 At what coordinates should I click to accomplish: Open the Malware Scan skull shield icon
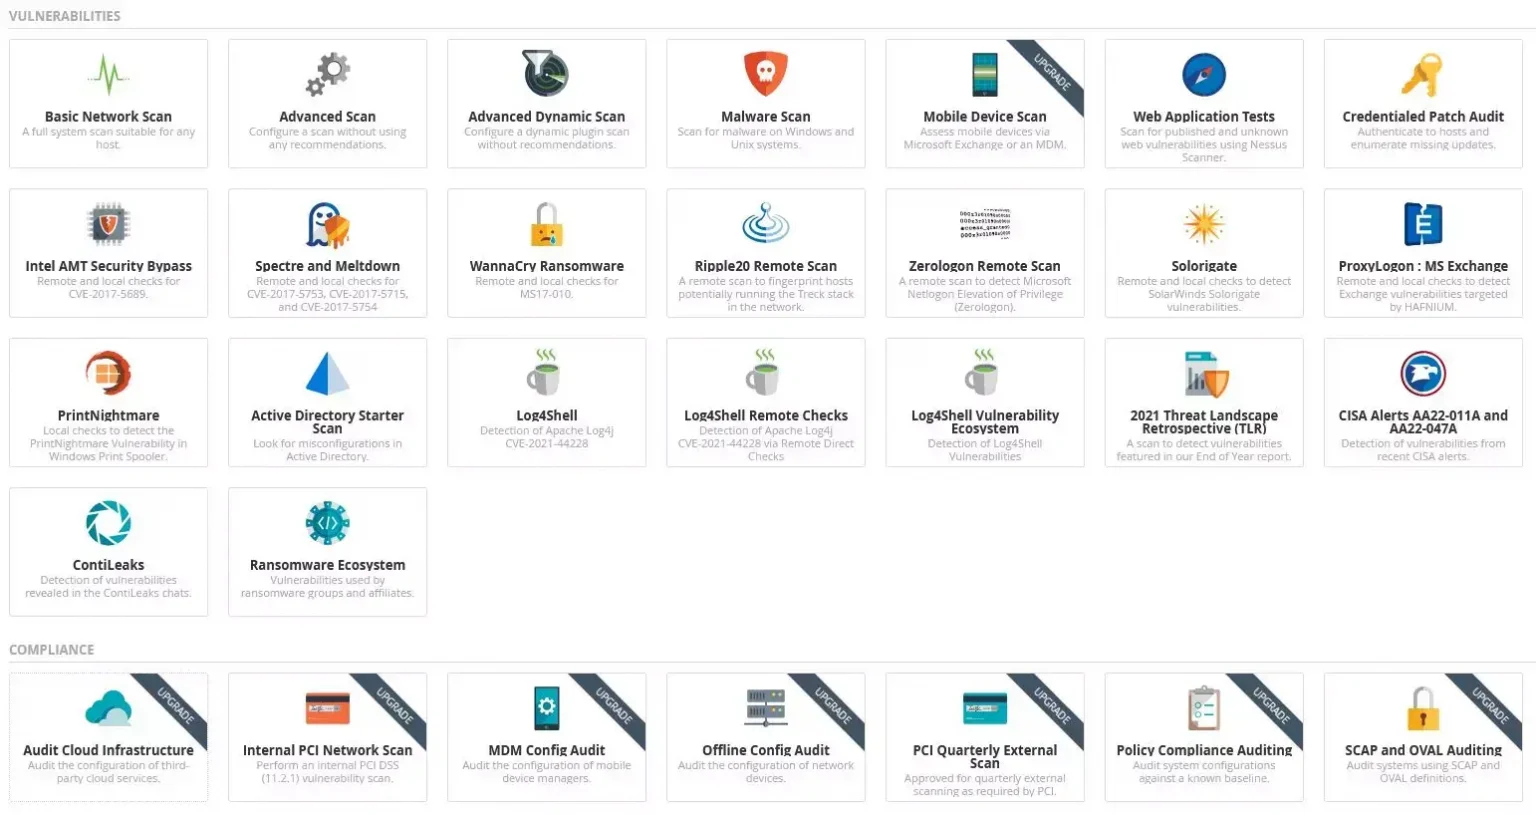coord(765,75)
